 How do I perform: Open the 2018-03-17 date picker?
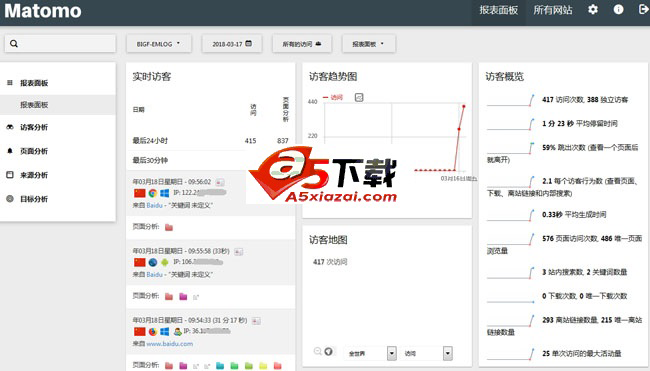click(x=232, y=44)
